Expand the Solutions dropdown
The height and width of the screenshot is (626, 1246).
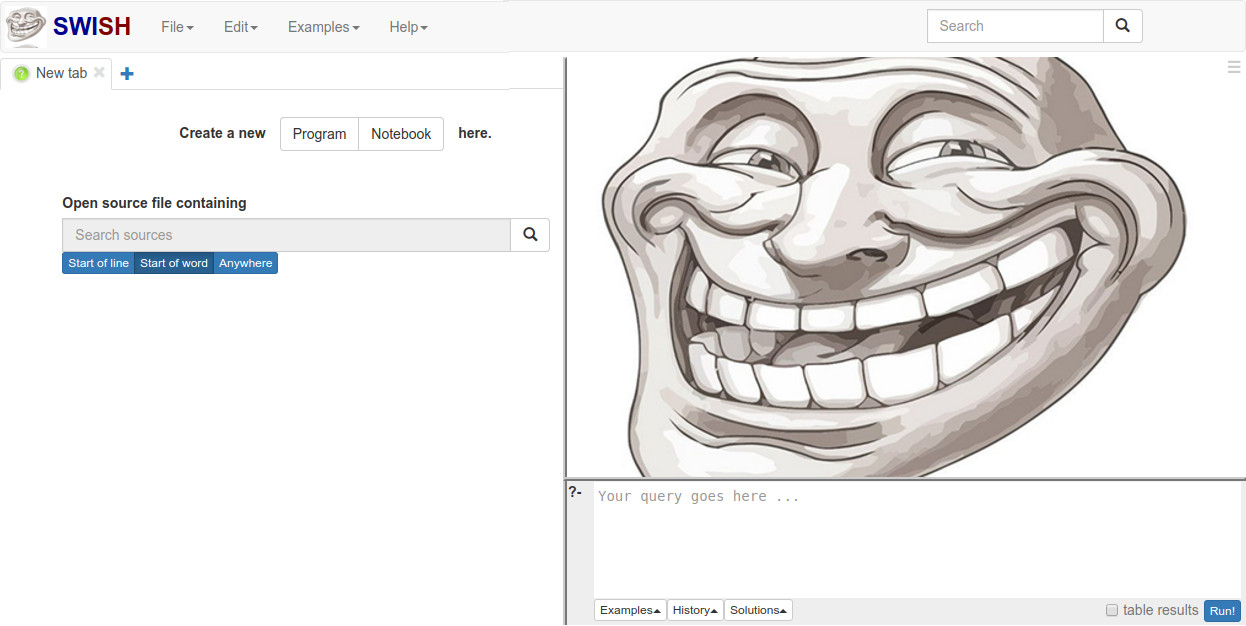point(758,610)
